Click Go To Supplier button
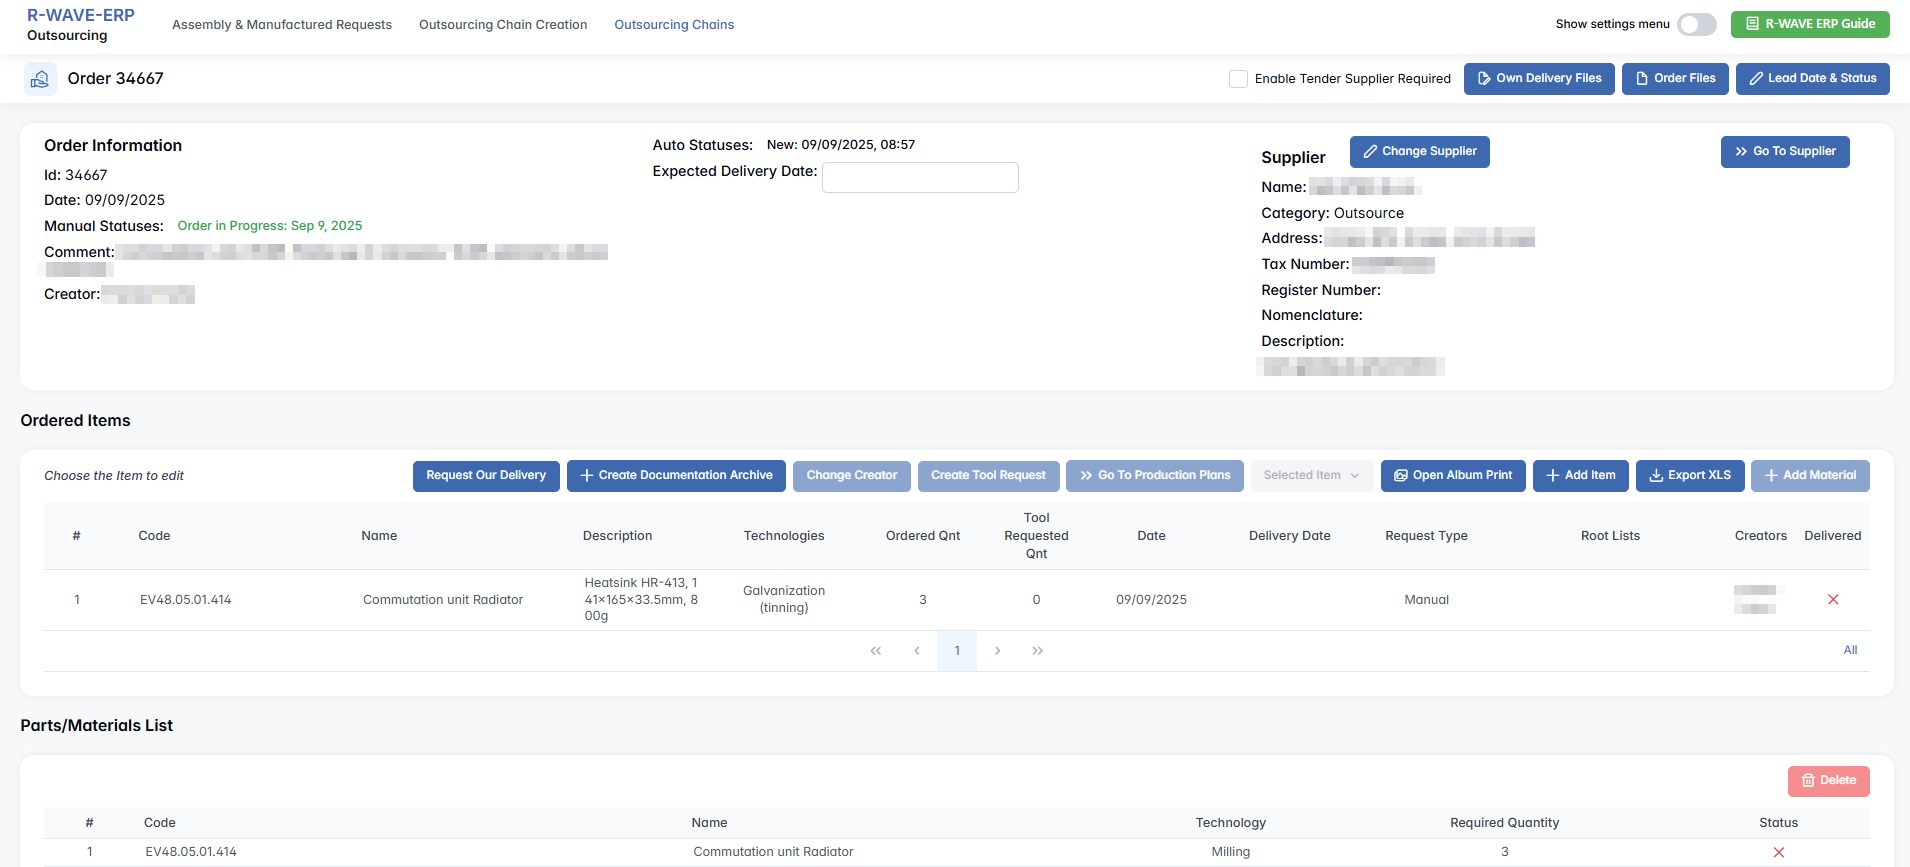The width and height of the screenshot is (1910, 867). pyautogui.click(x=1784, y=152)
